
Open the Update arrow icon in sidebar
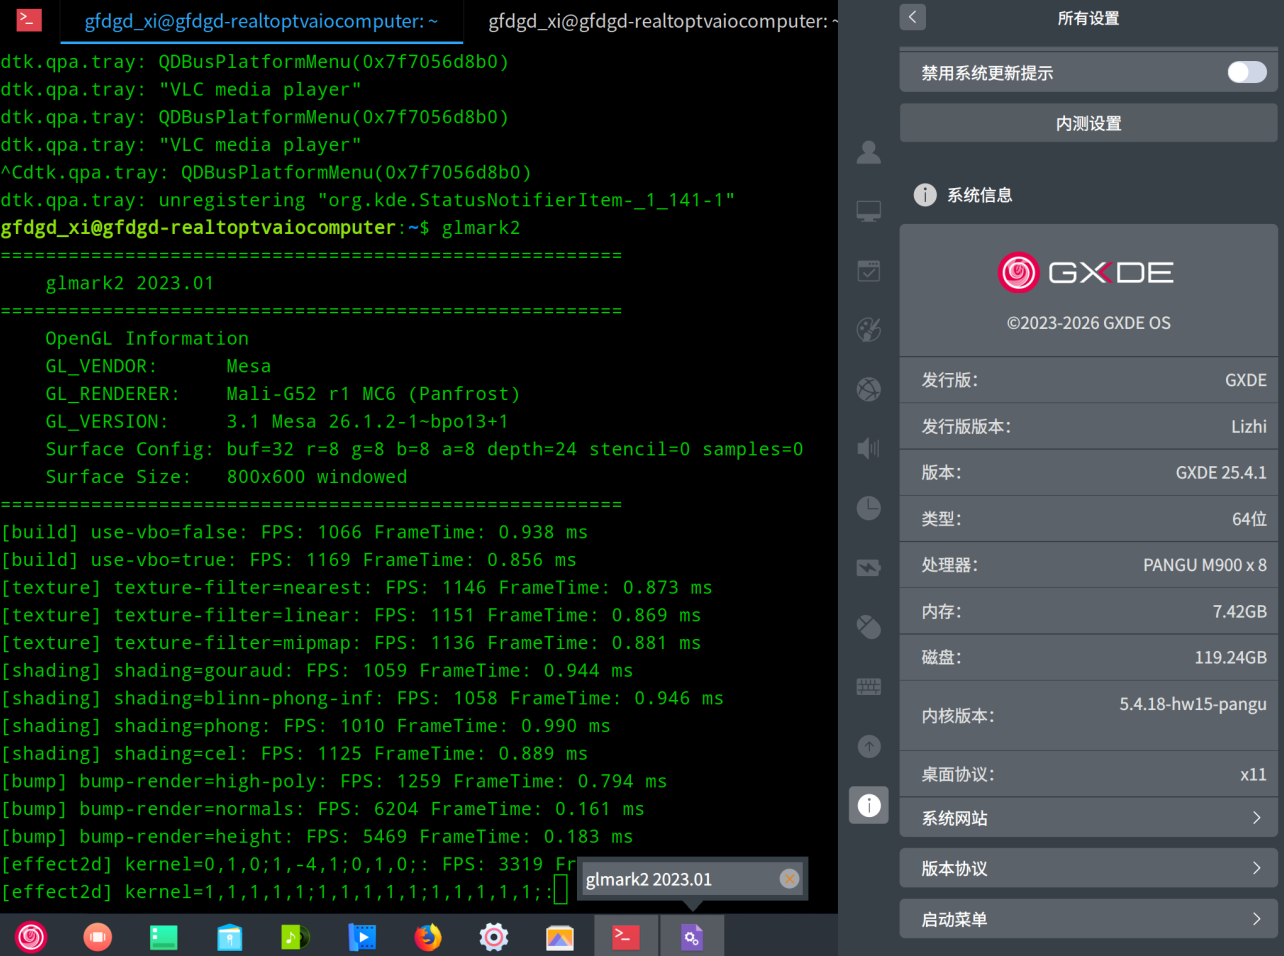[869, 746]
